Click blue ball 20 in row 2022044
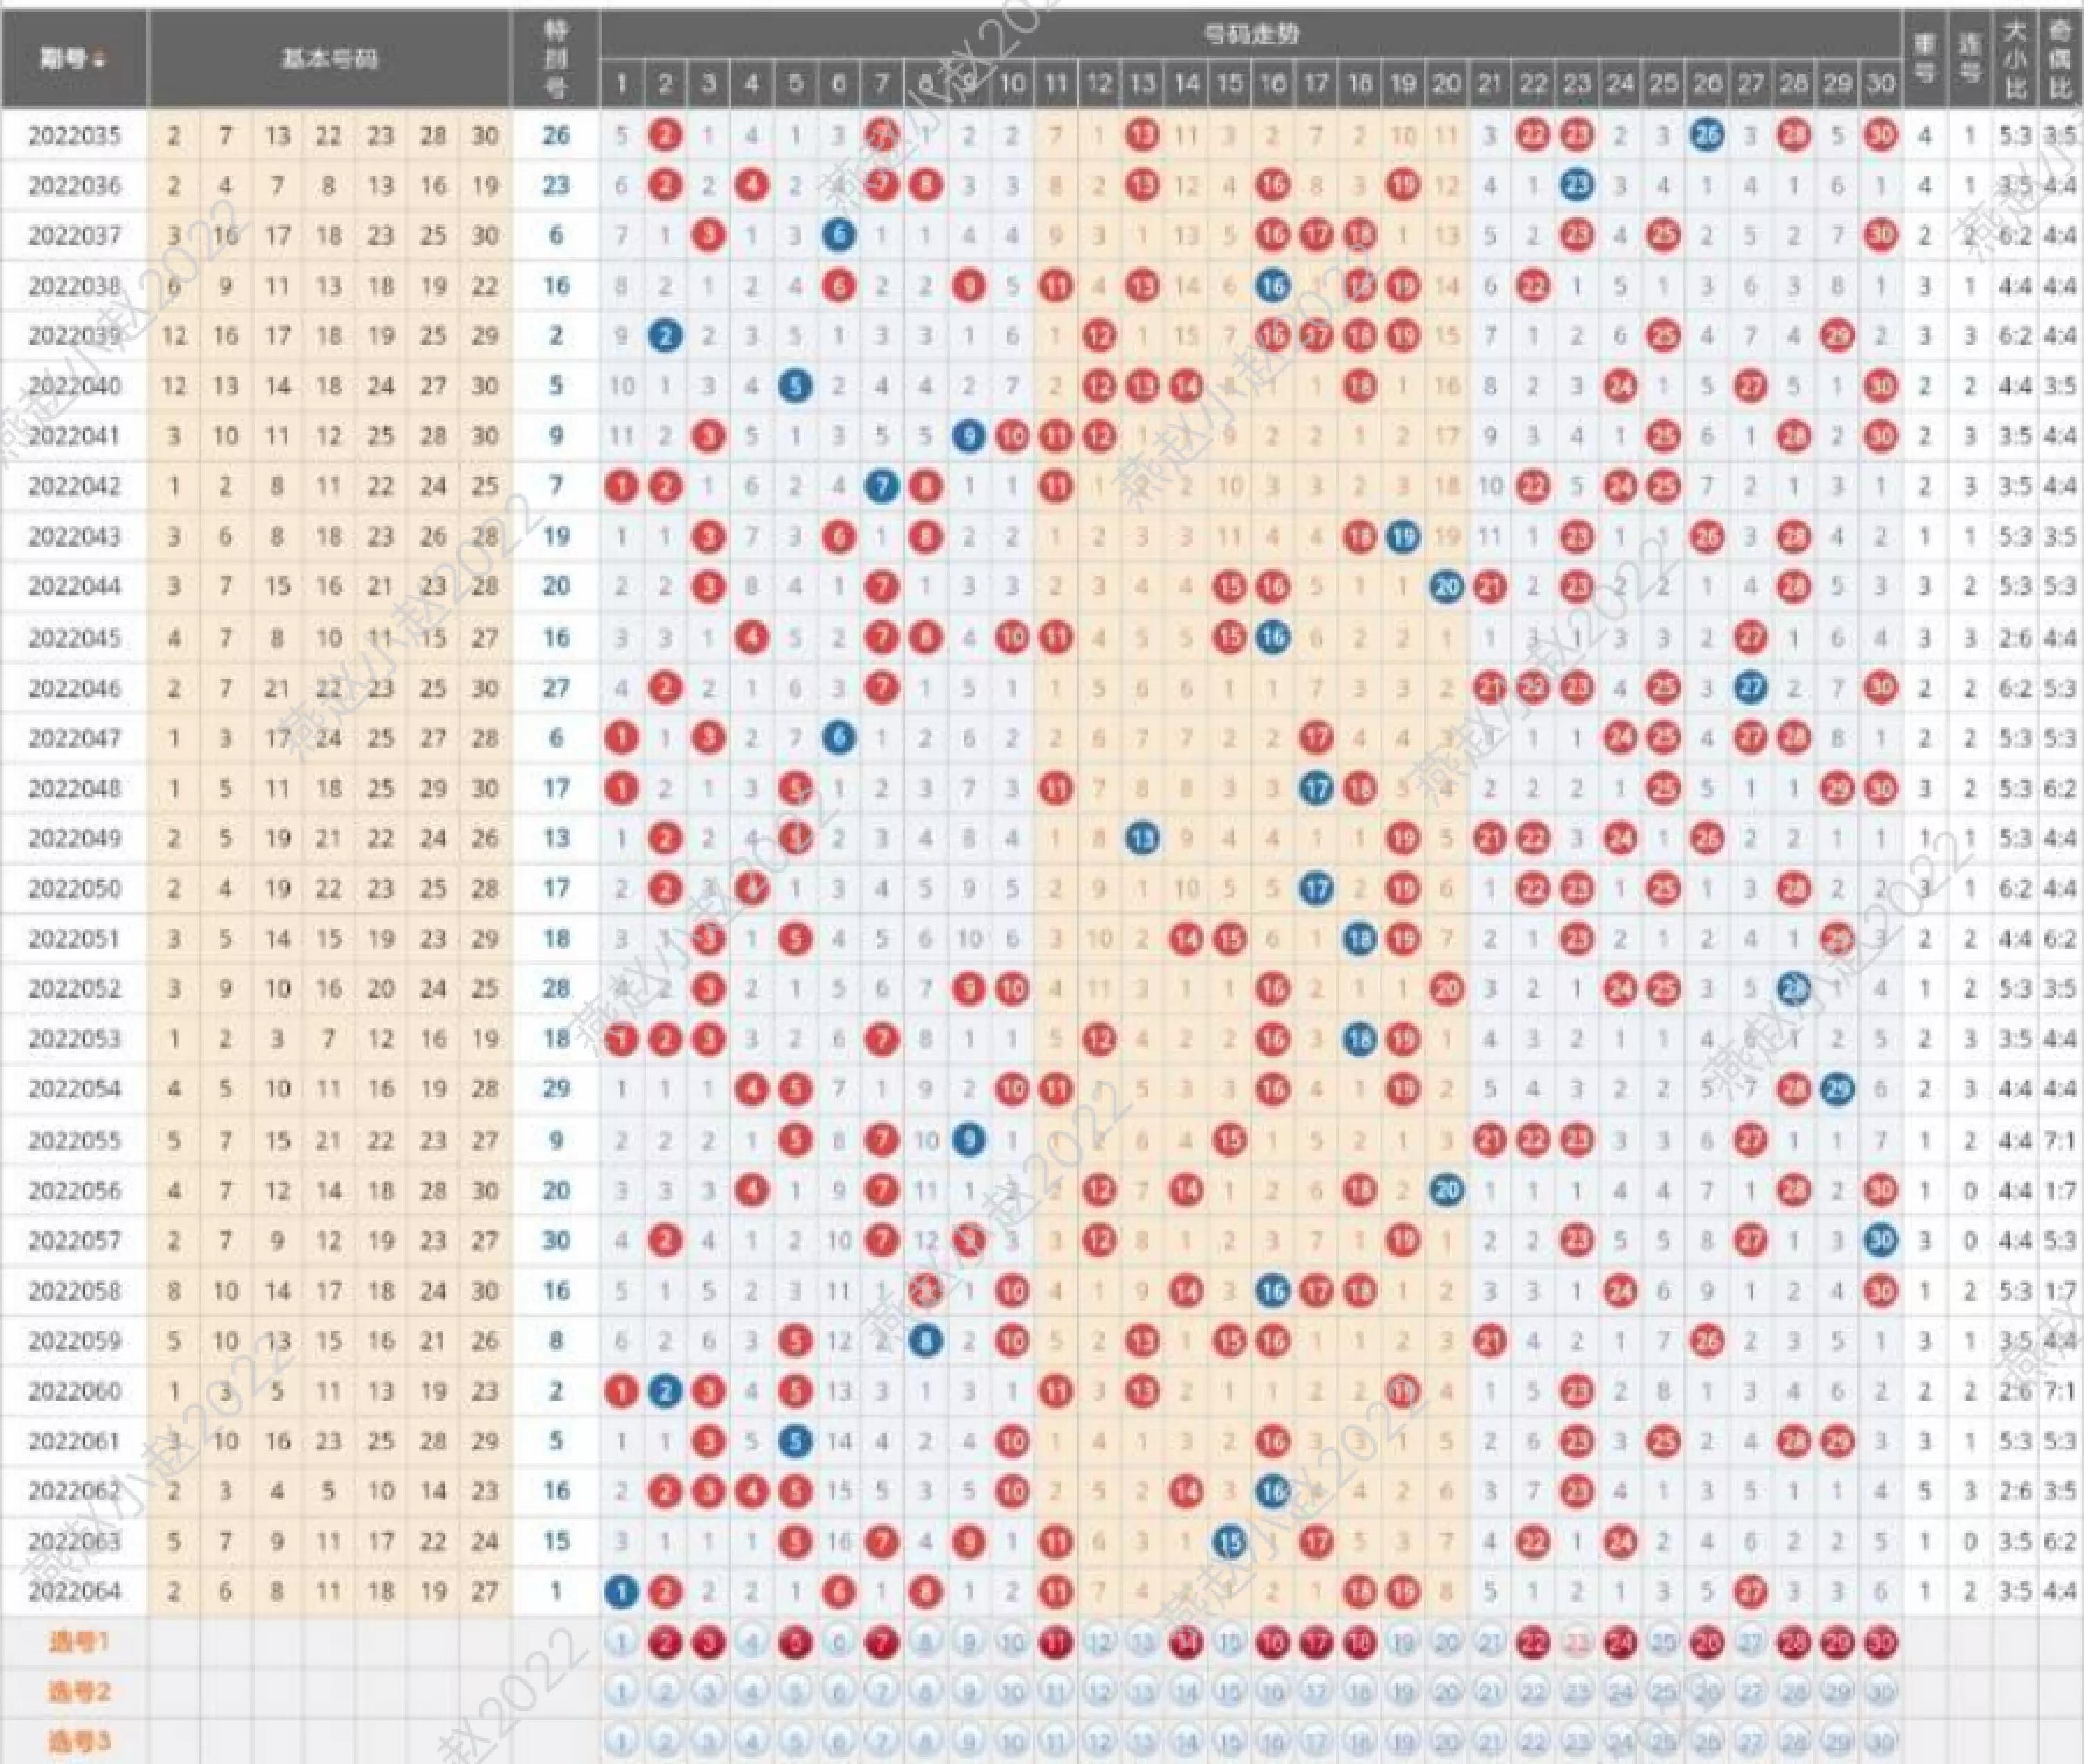2084x1764 pixels. pyautogui.click(x=1447, y=587)
